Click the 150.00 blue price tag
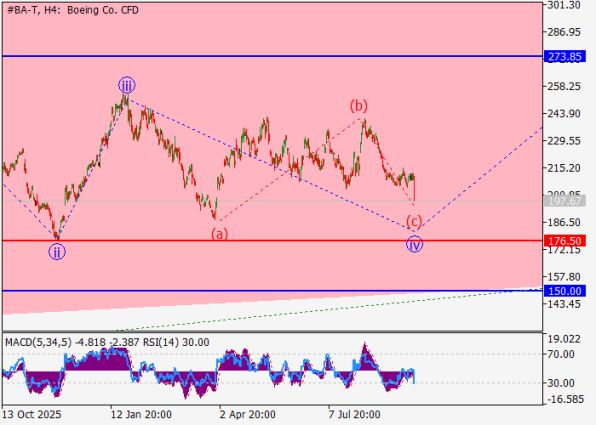This screenshot has height=425, width=596. tap(564, 291)
